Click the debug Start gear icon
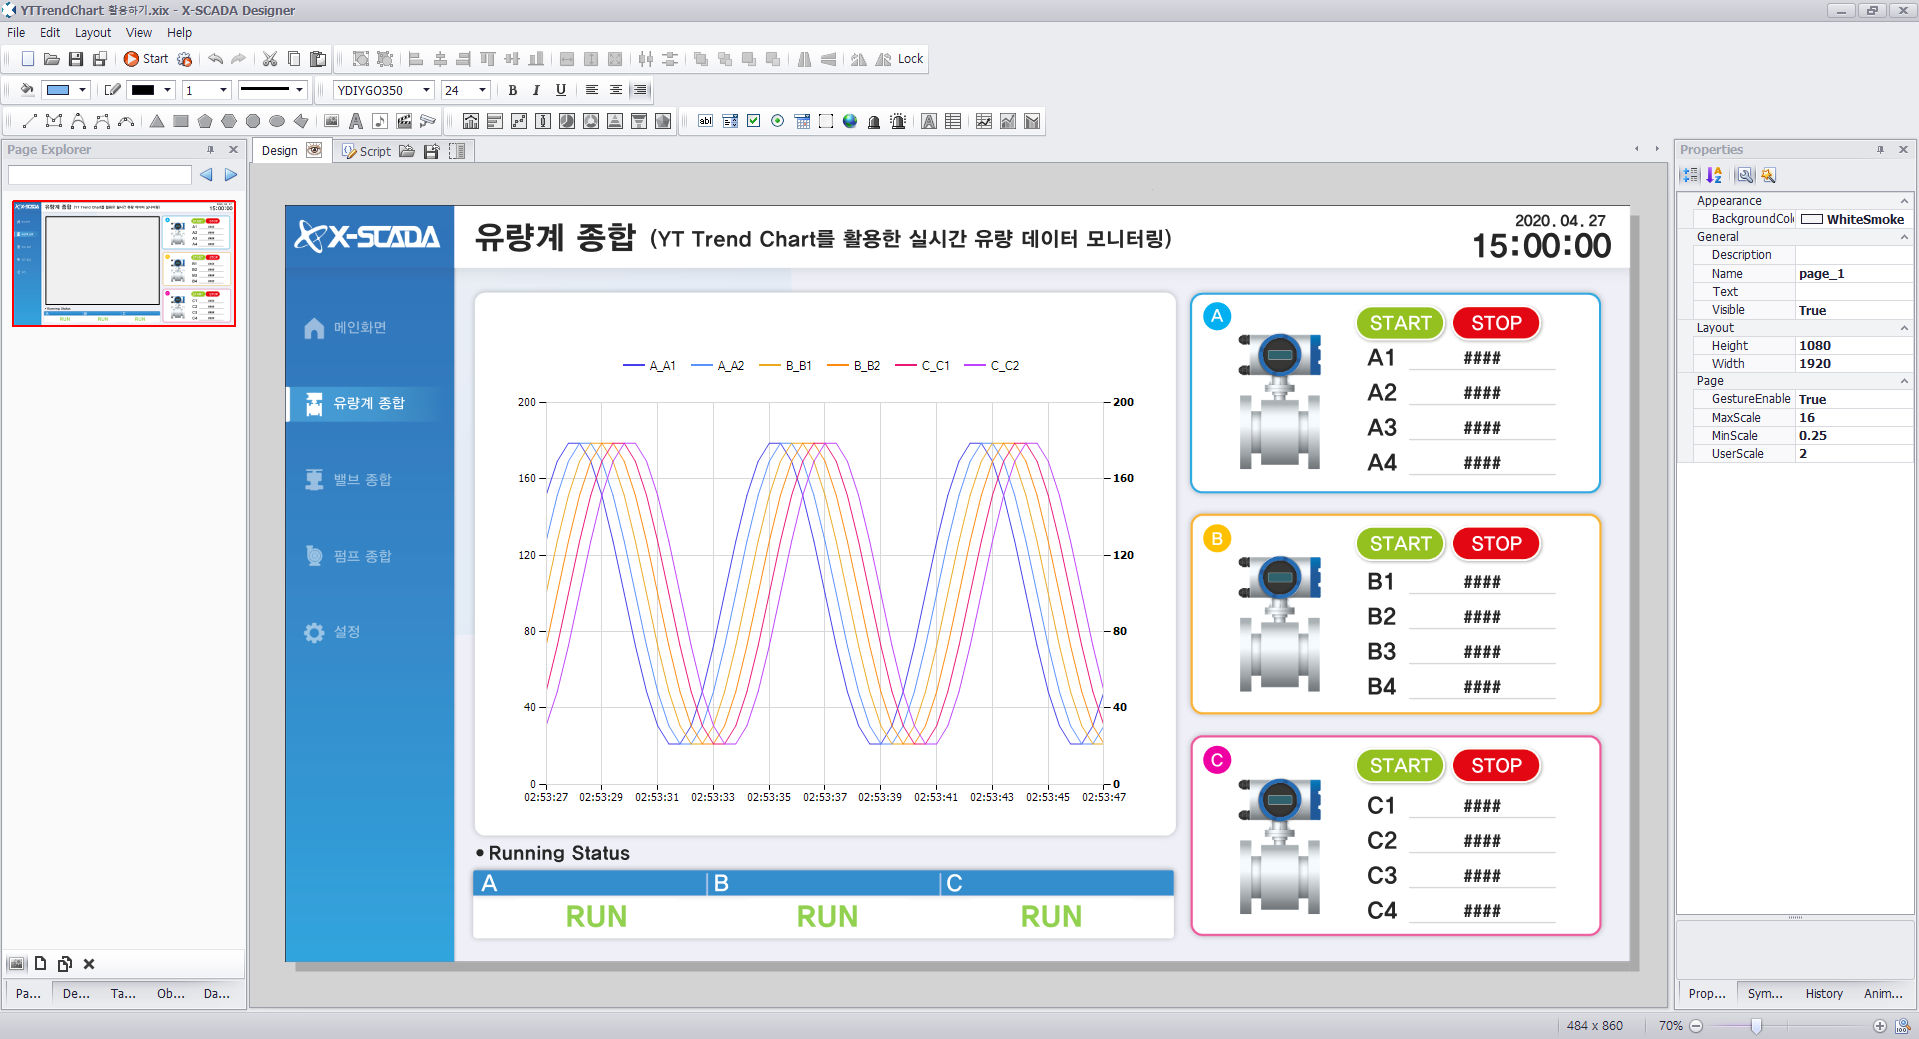 pos(185,59)
